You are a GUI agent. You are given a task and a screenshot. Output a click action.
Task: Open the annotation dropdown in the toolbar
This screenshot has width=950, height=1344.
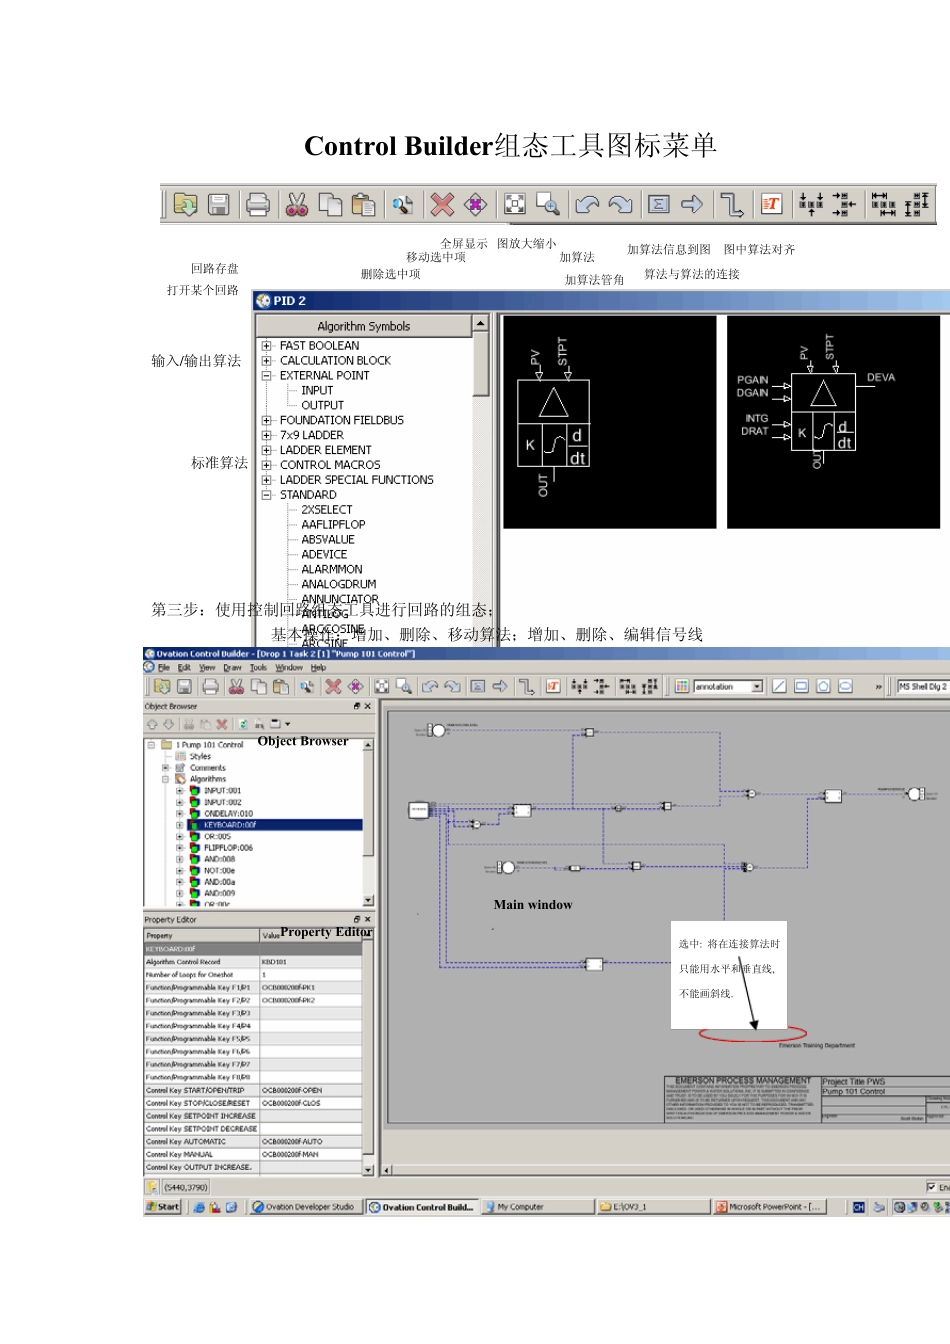(757, 687)
